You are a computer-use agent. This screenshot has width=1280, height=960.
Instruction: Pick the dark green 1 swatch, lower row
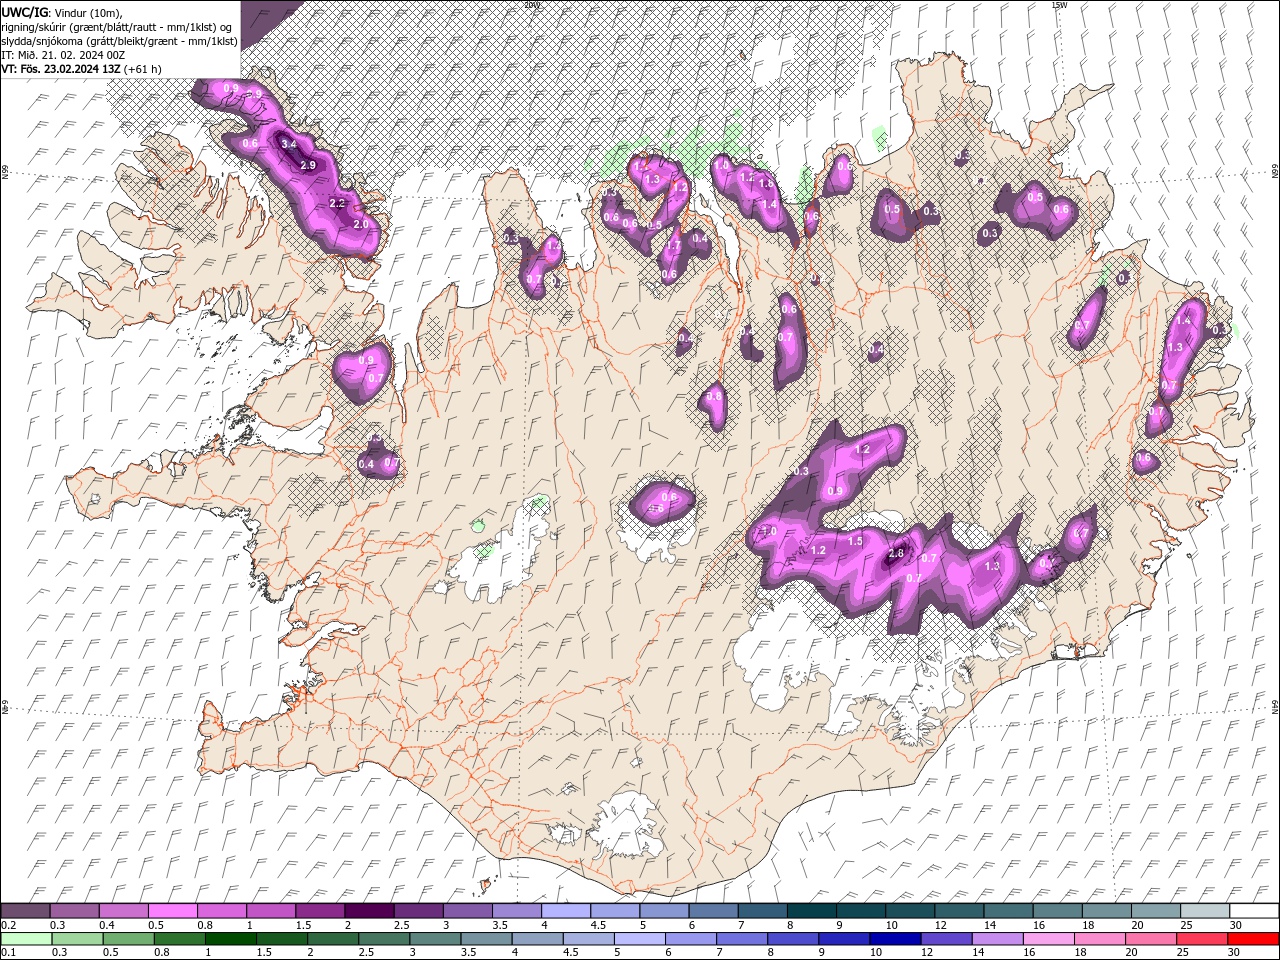pos(231,939)
